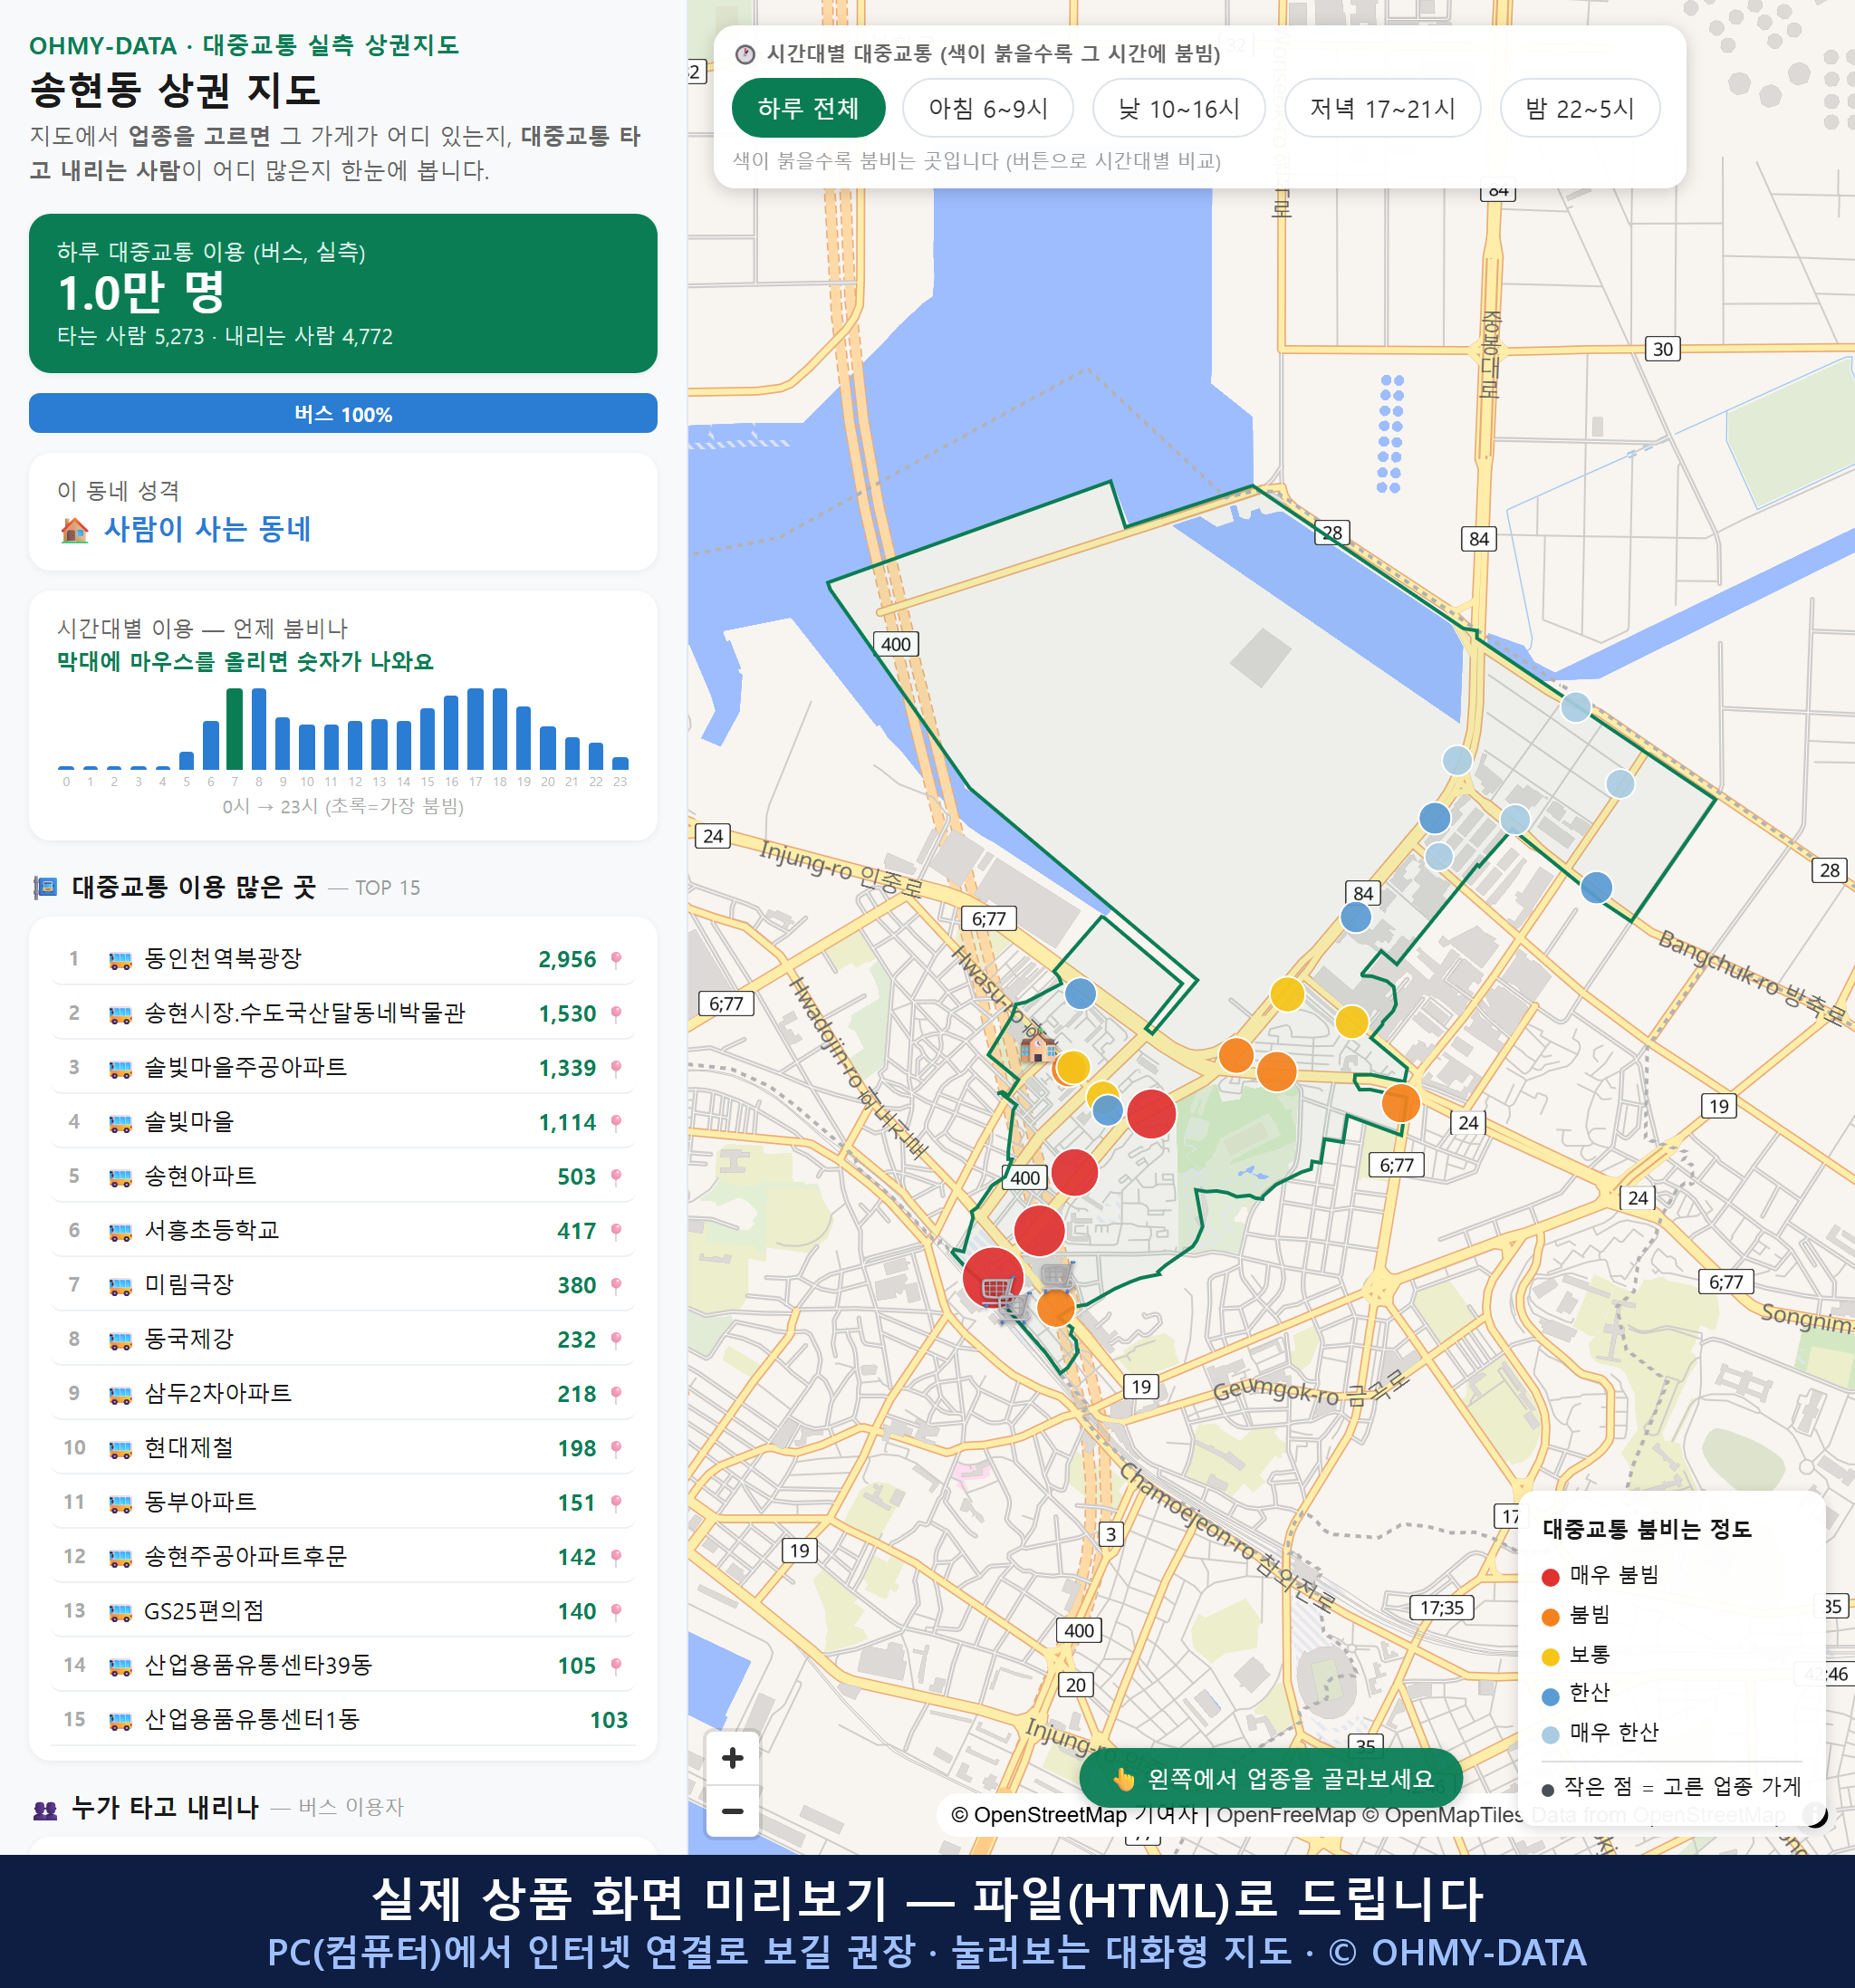This screenshot has width=1855, height=1988.
Task: Click the ridership value 103
Action: 609,1720
